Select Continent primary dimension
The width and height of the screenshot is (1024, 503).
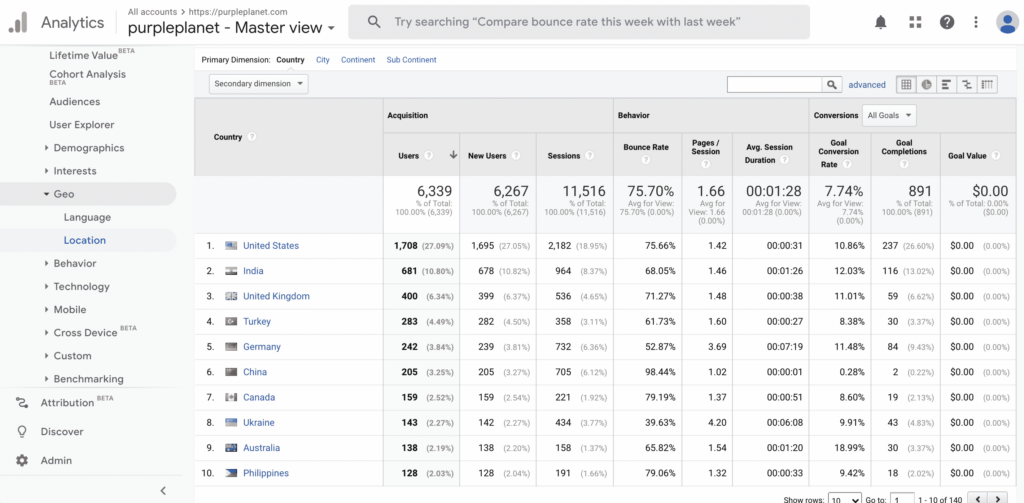pyautogui.click(x=358, y=59)
